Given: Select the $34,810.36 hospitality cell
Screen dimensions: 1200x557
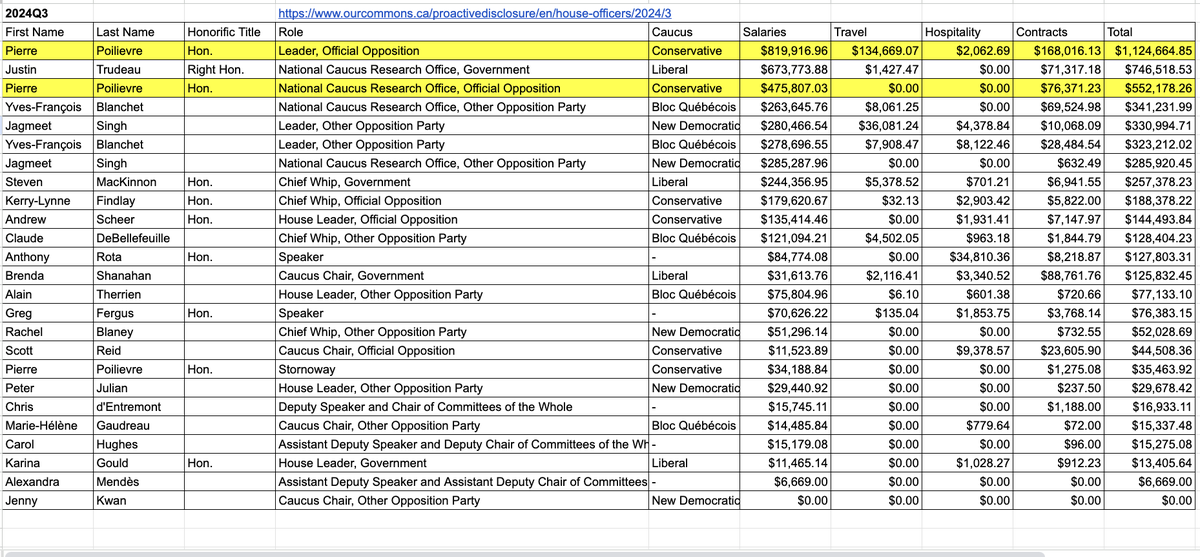Looking at the screenshot, I should tap(967, 257).
